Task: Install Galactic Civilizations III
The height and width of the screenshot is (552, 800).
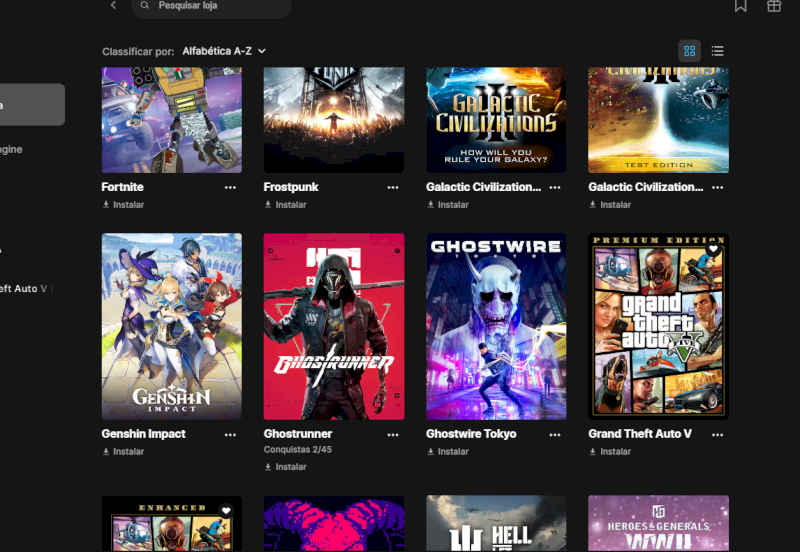Action: point(447,205)
